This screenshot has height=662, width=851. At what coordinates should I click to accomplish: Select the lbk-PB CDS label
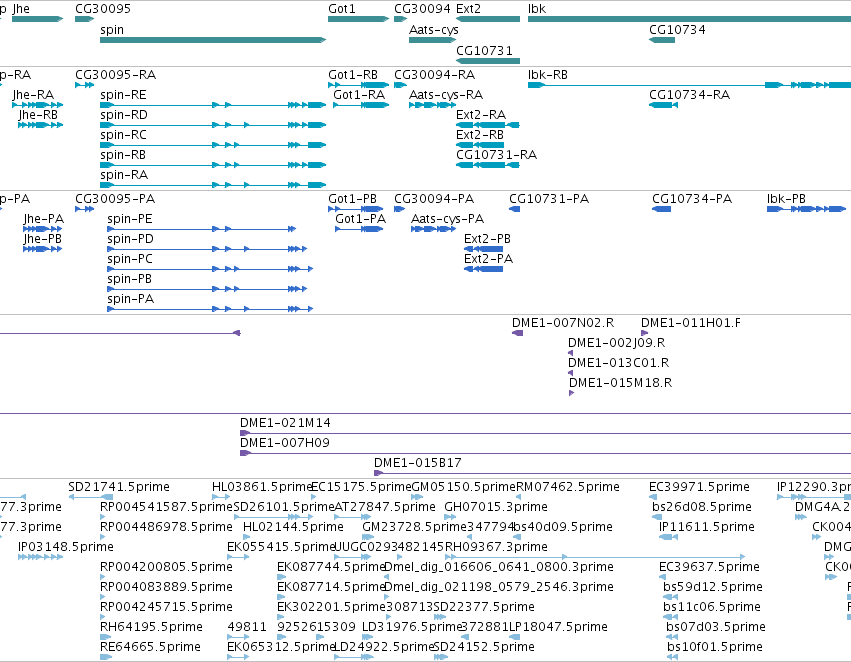pos(786,199)
